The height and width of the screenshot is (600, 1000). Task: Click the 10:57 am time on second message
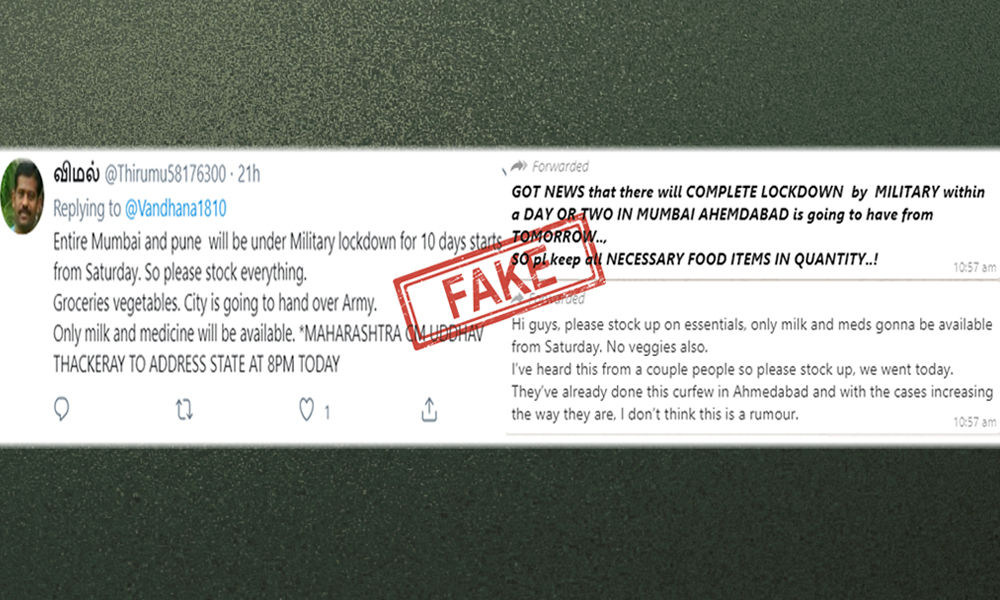(x=974, y=421)
